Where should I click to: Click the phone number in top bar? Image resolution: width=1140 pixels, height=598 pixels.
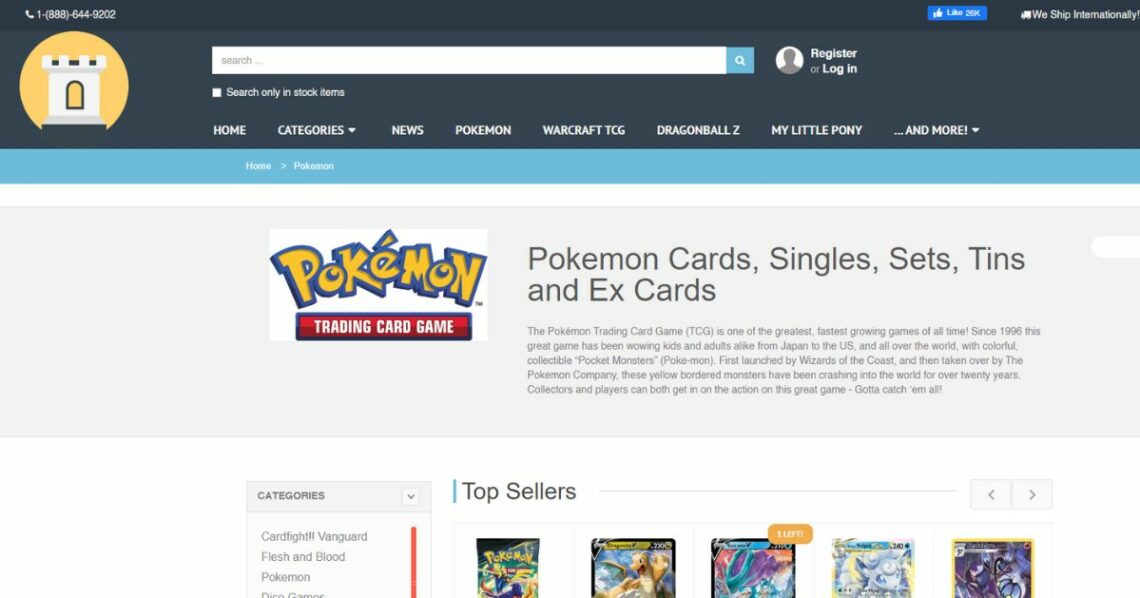pos(71,15)
